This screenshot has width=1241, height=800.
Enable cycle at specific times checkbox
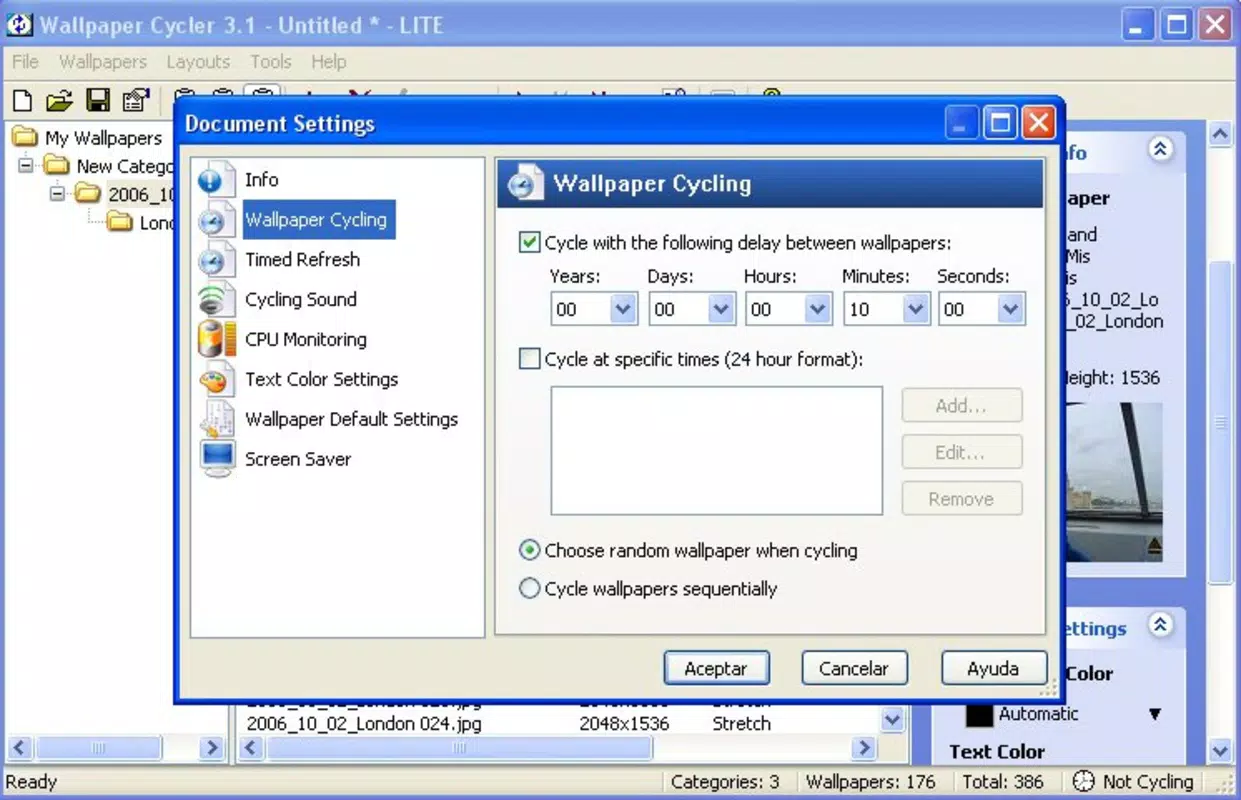pos(530,359)
